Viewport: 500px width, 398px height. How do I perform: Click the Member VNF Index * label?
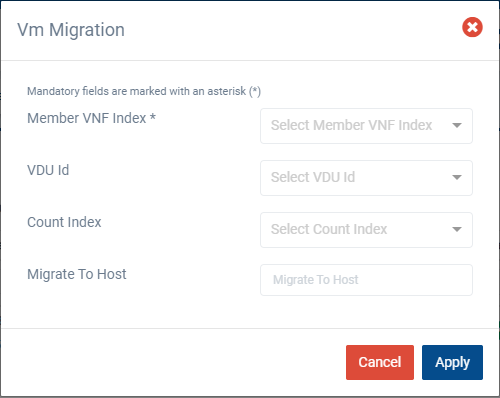91,118
